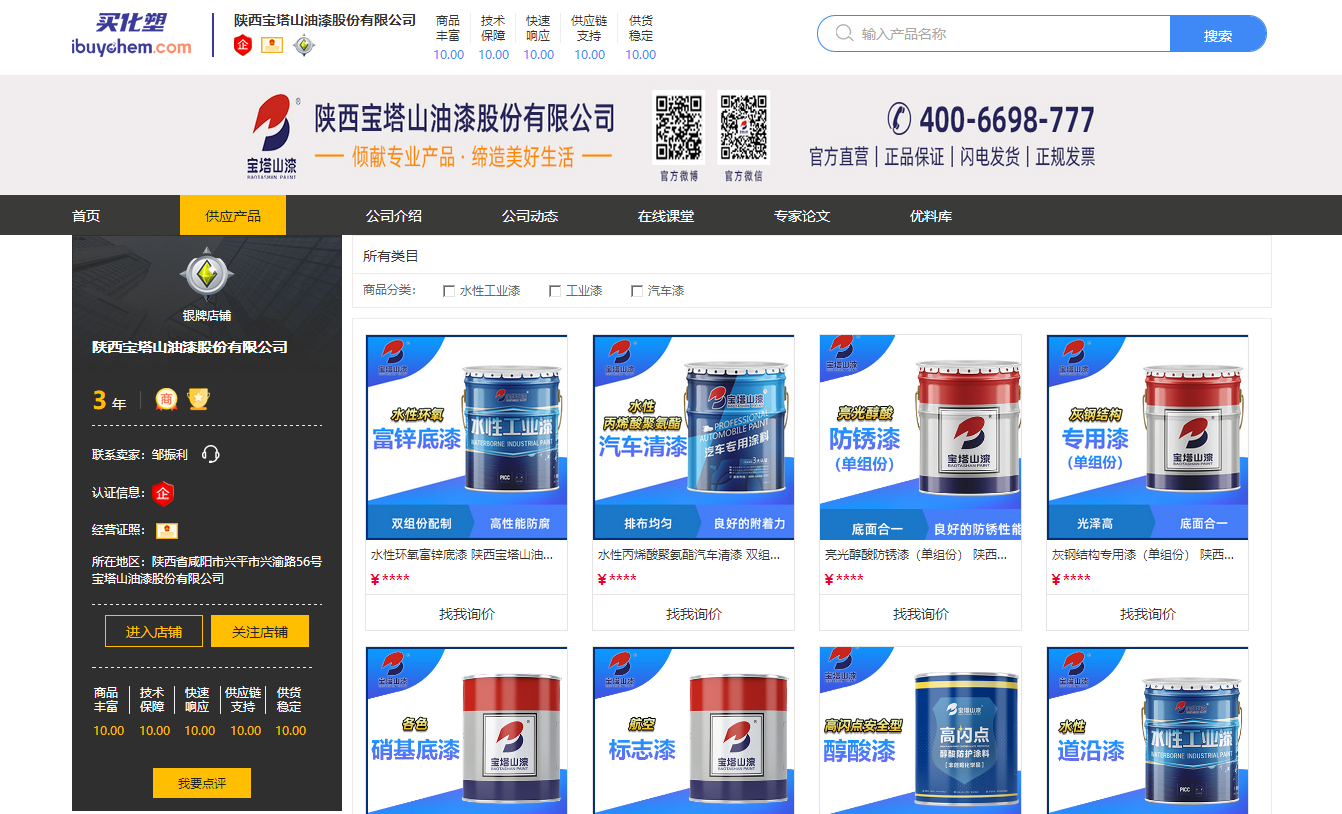Click the gold trophy badge in sidebar
Screen dimensions: 1342x814
(x=198, y=400)
